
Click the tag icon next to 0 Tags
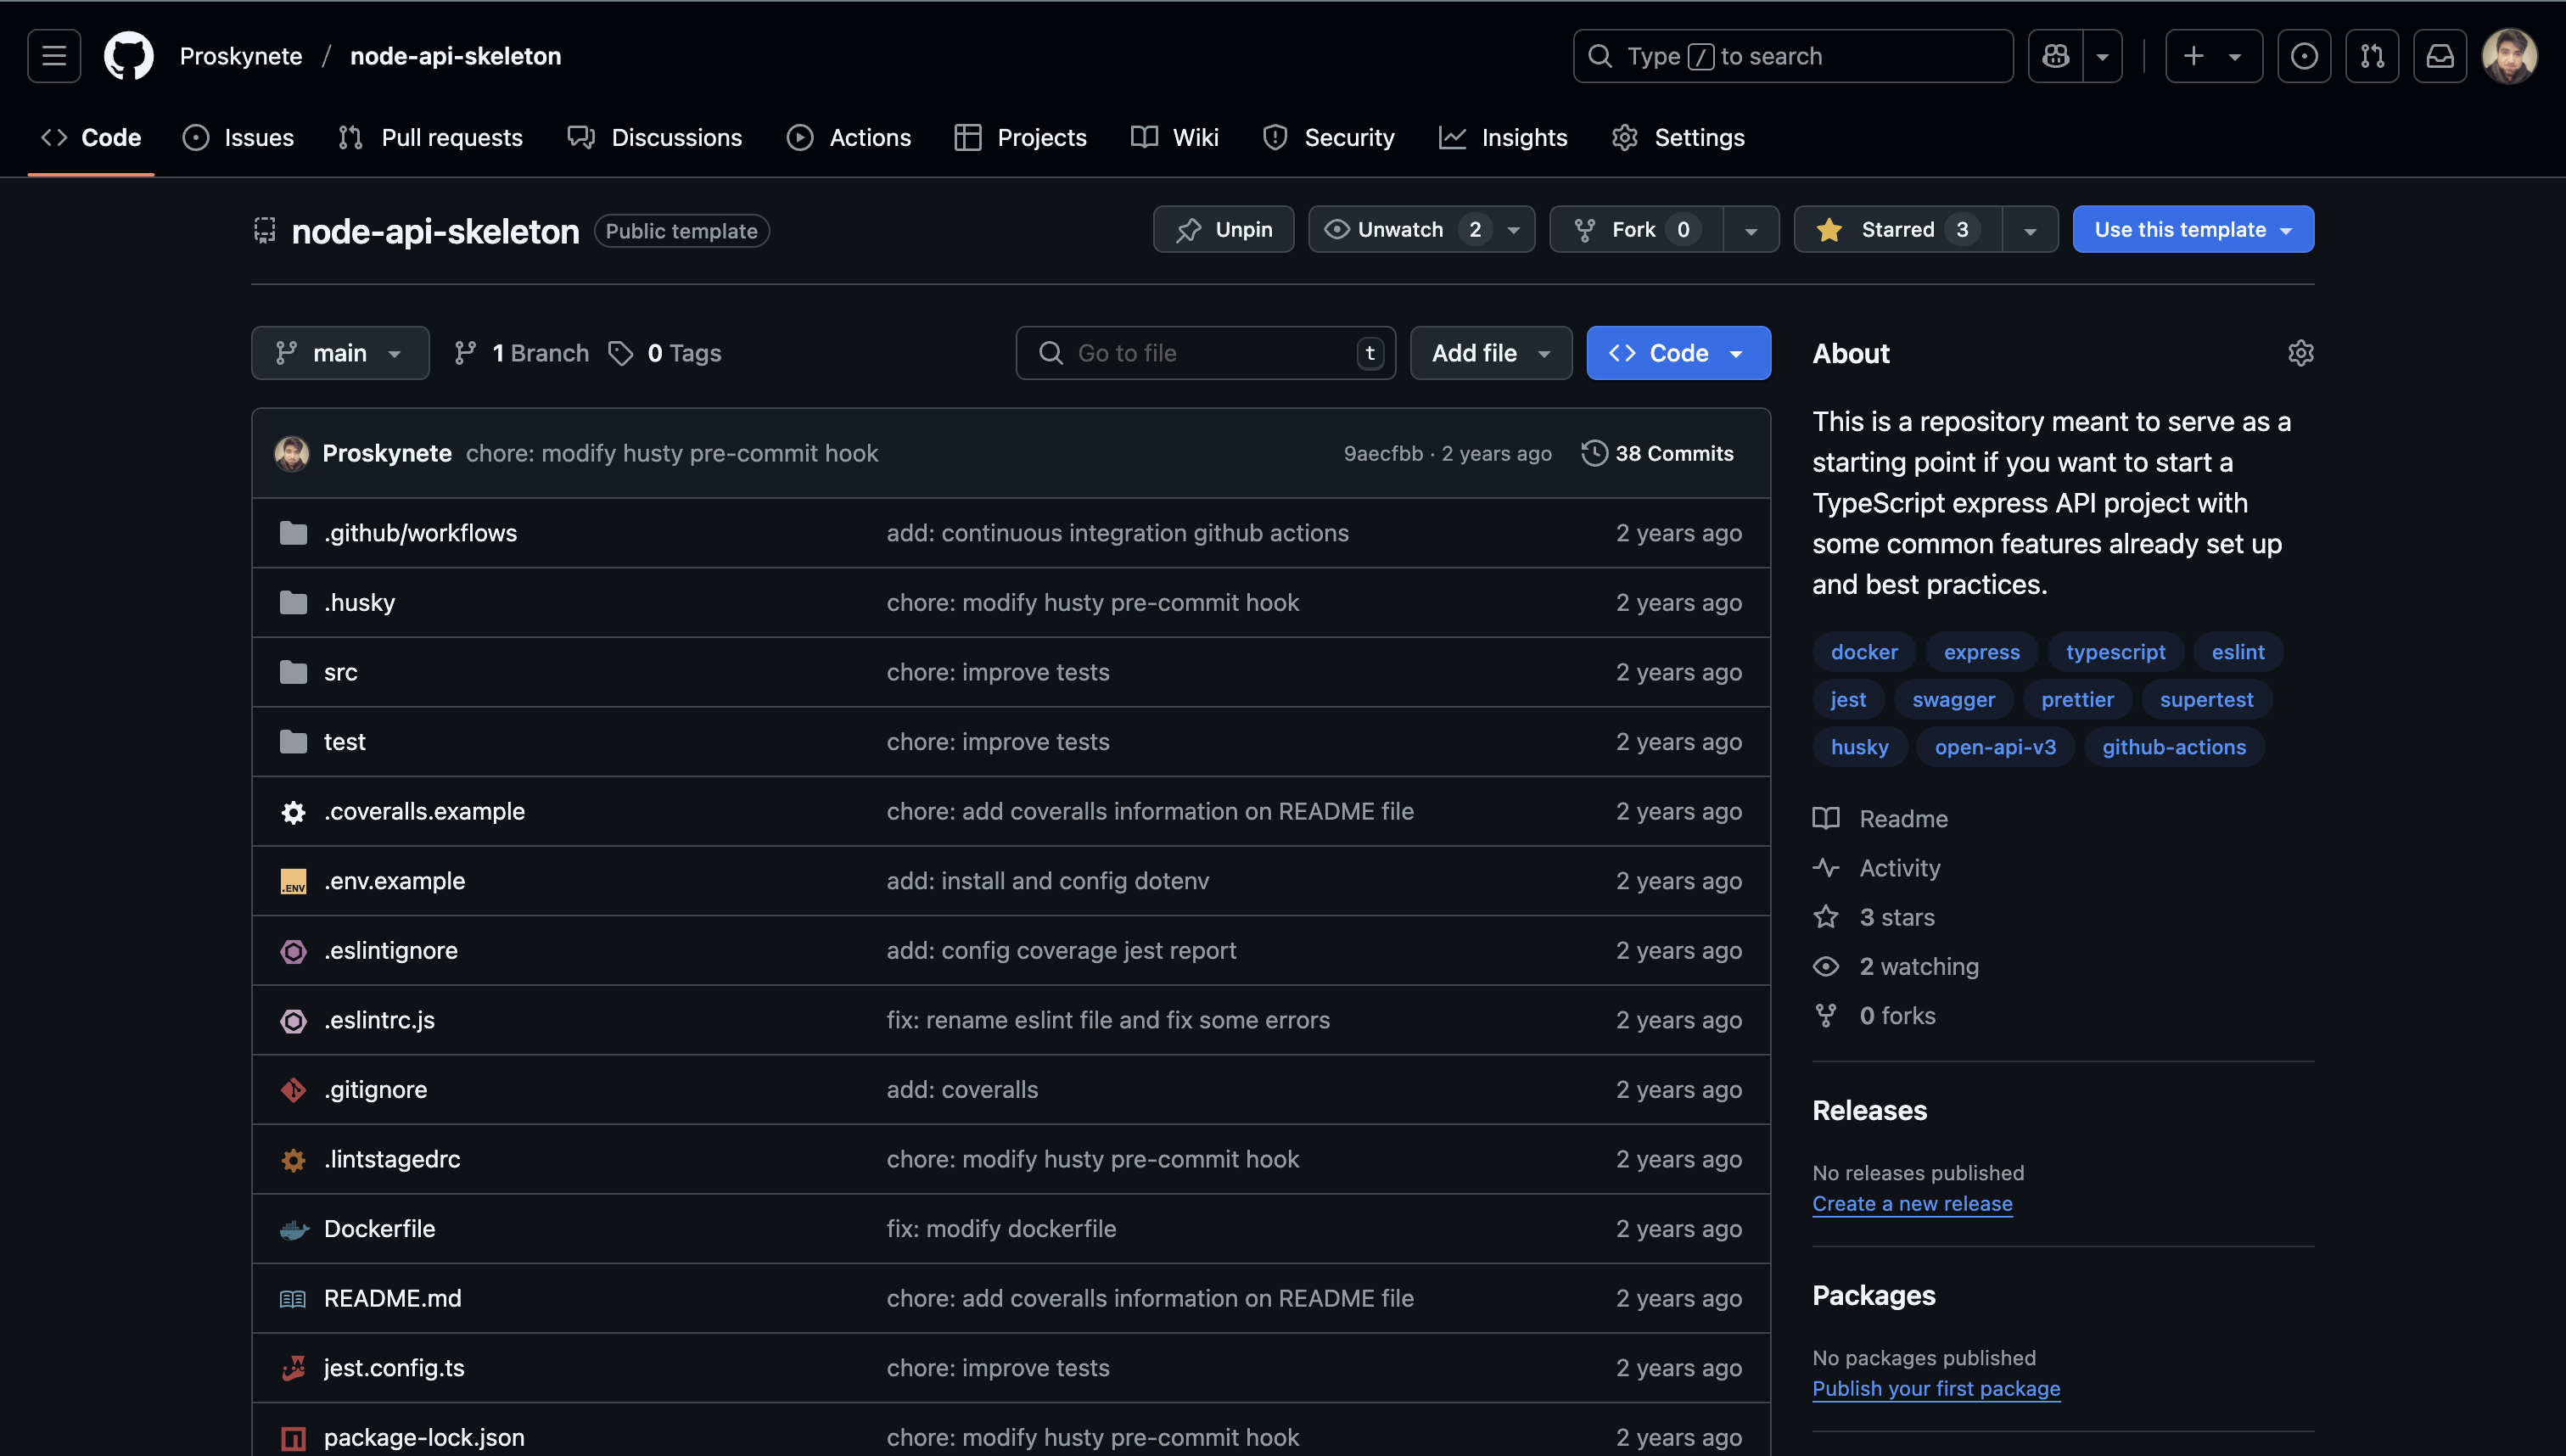[620, 353]
